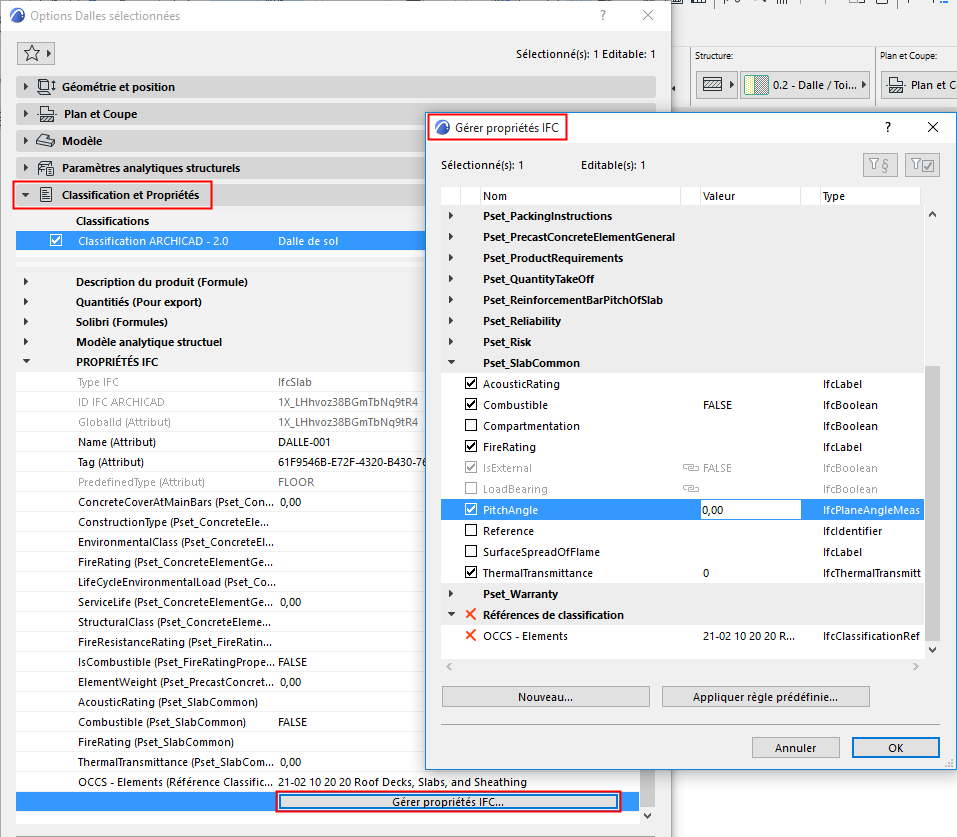Select the Pset_Reliability row
957x837 pixels.
pyautogui.click(x=682, y=321)
